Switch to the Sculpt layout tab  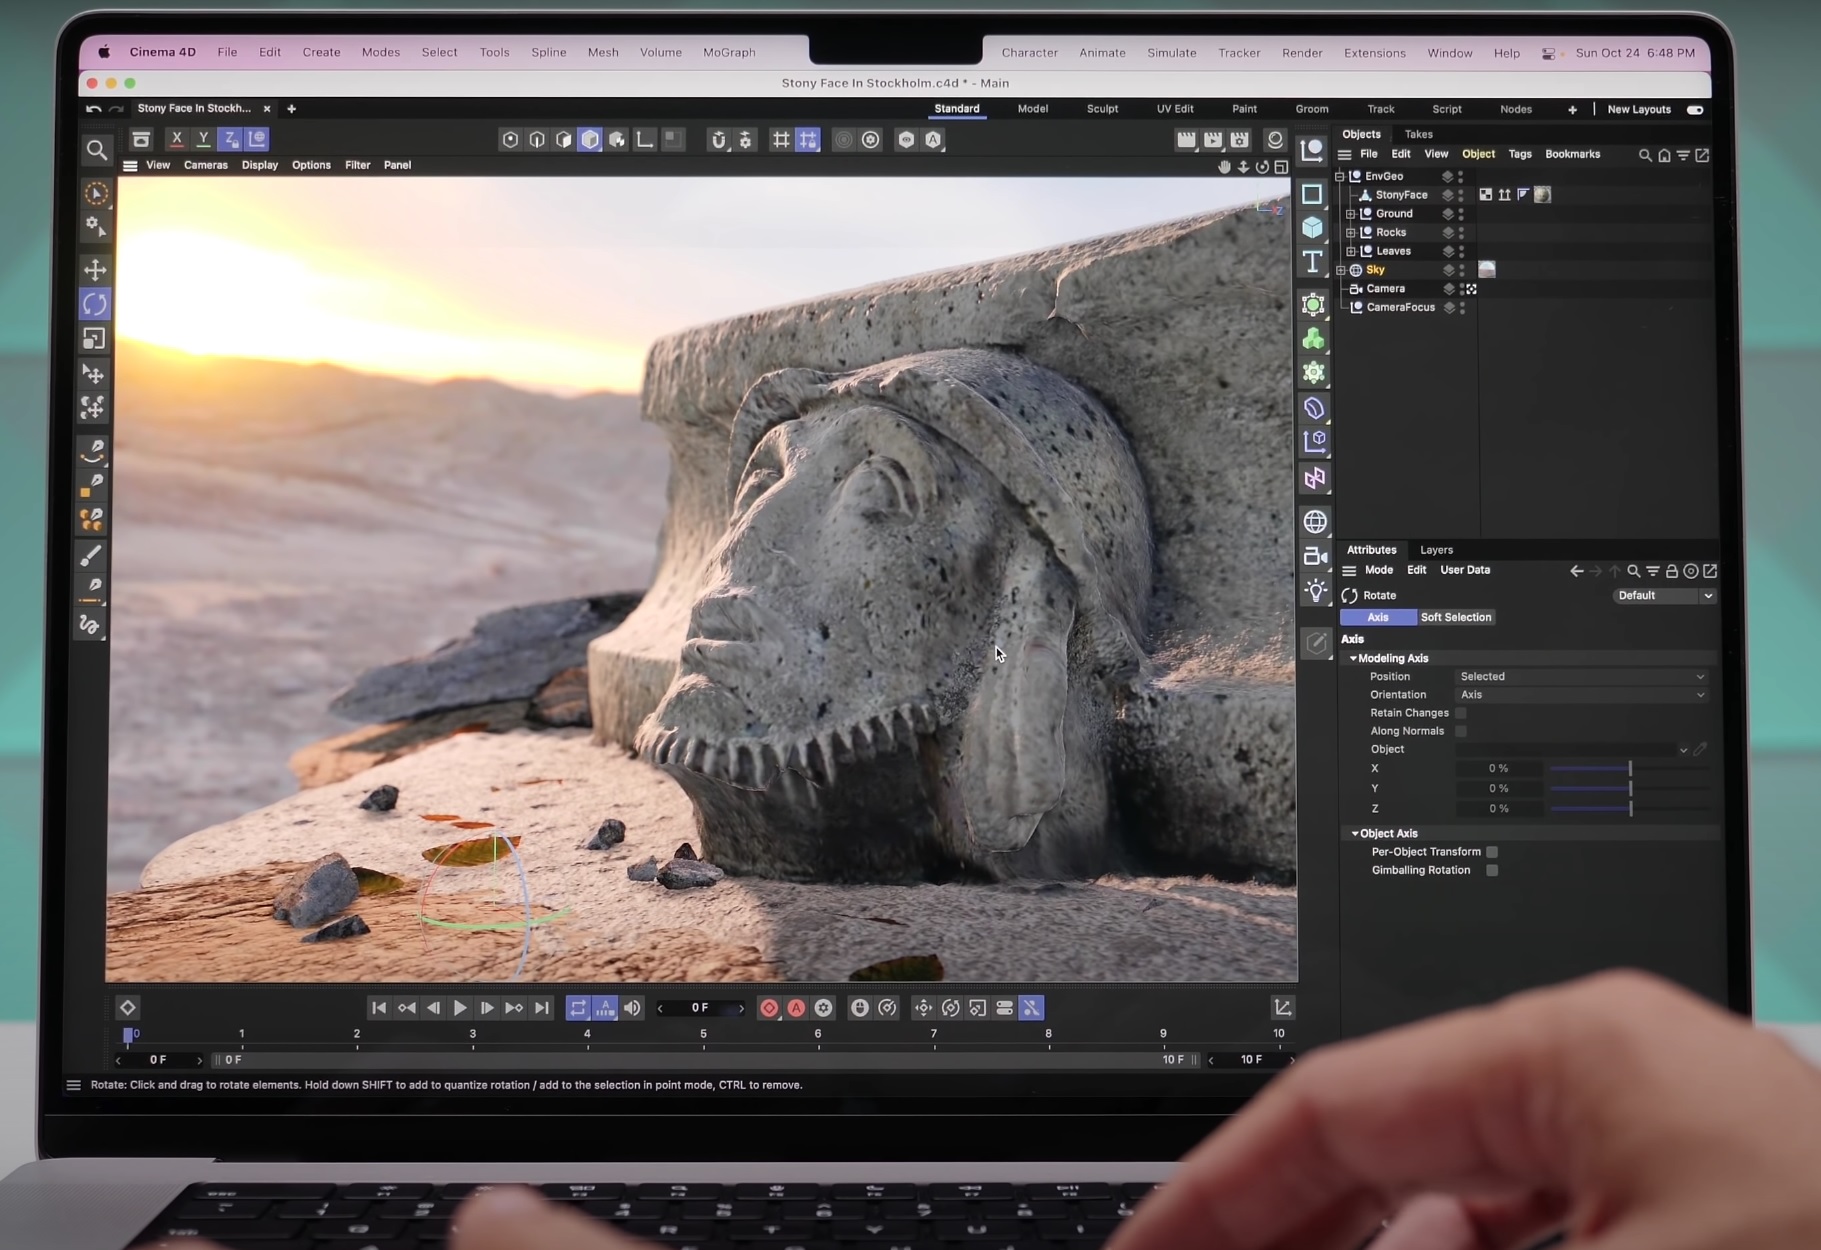click(1102, 109)
